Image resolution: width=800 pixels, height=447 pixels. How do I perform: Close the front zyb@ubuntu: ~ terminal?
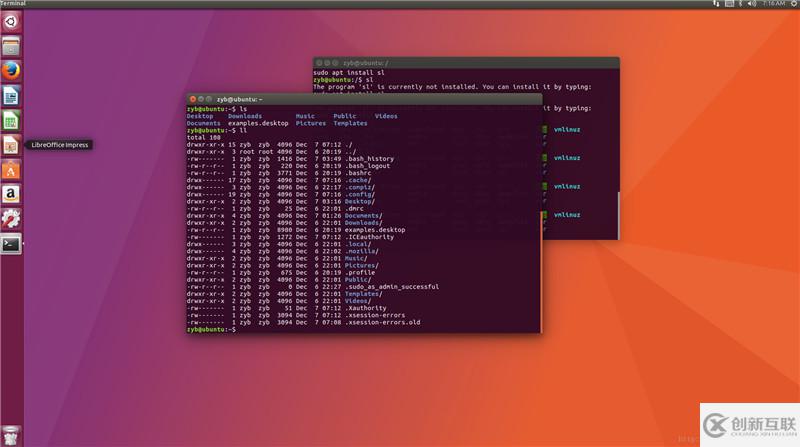pos(192,99)
